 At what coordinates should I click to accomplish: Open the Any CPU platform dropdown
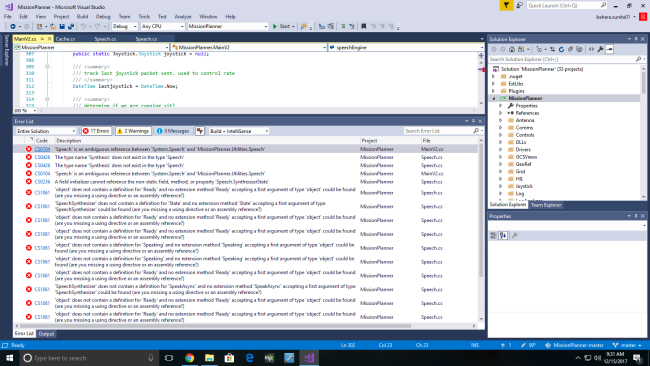[x=162, y=26]
